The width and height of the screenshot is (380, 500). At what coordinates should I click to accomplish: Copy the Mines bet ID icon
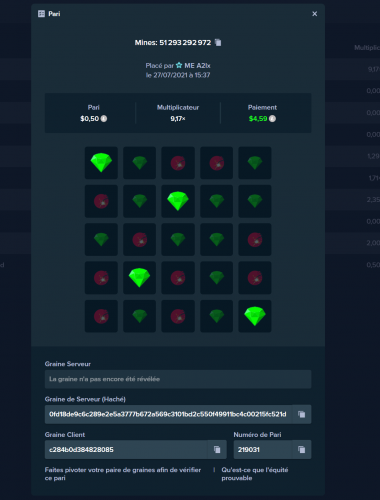point(218,42)
